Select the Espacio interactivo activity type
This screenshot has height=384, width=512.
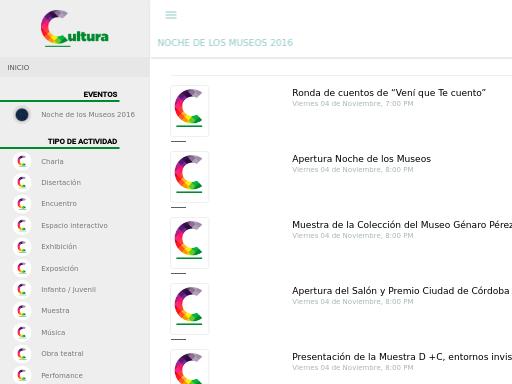click(74, 226)
